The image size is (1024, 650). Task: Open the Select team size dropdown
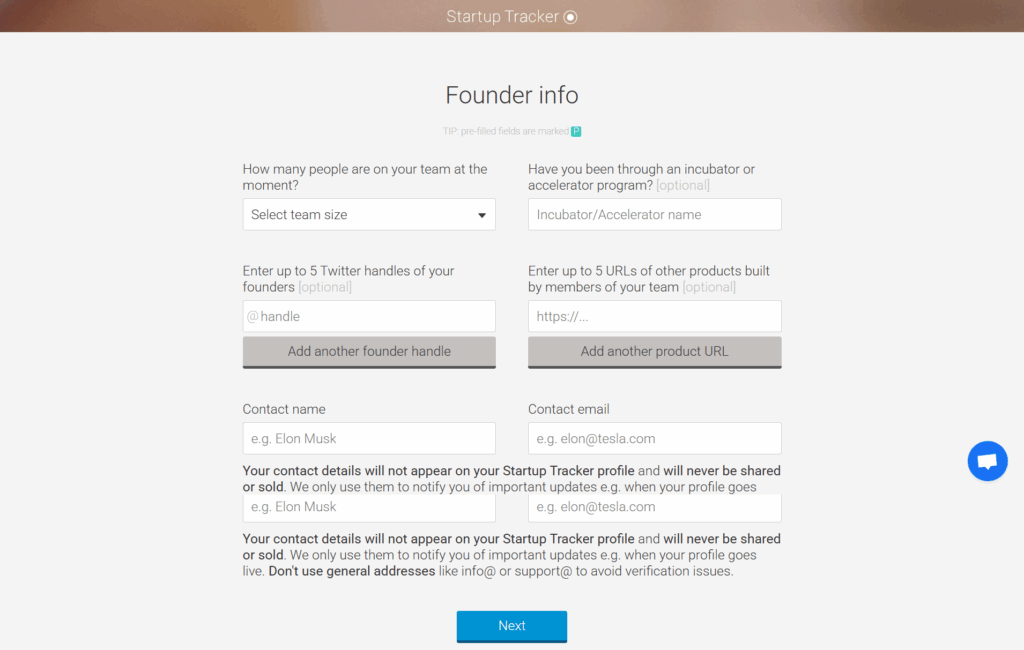click(369, 214)
